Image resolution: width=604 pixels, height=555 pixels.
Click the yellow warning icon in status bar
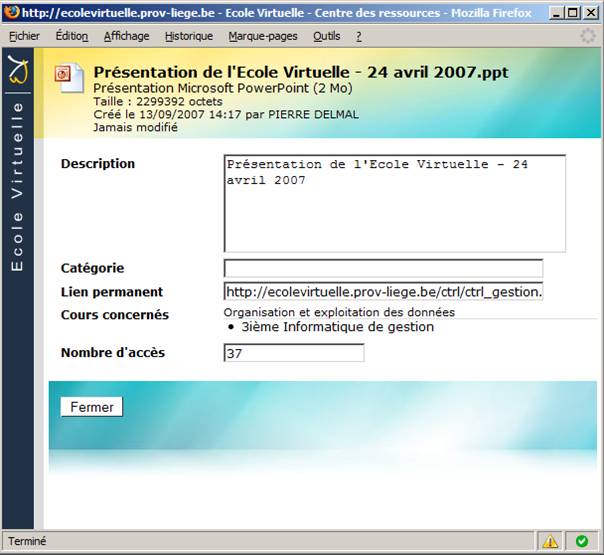click(550, 541)
